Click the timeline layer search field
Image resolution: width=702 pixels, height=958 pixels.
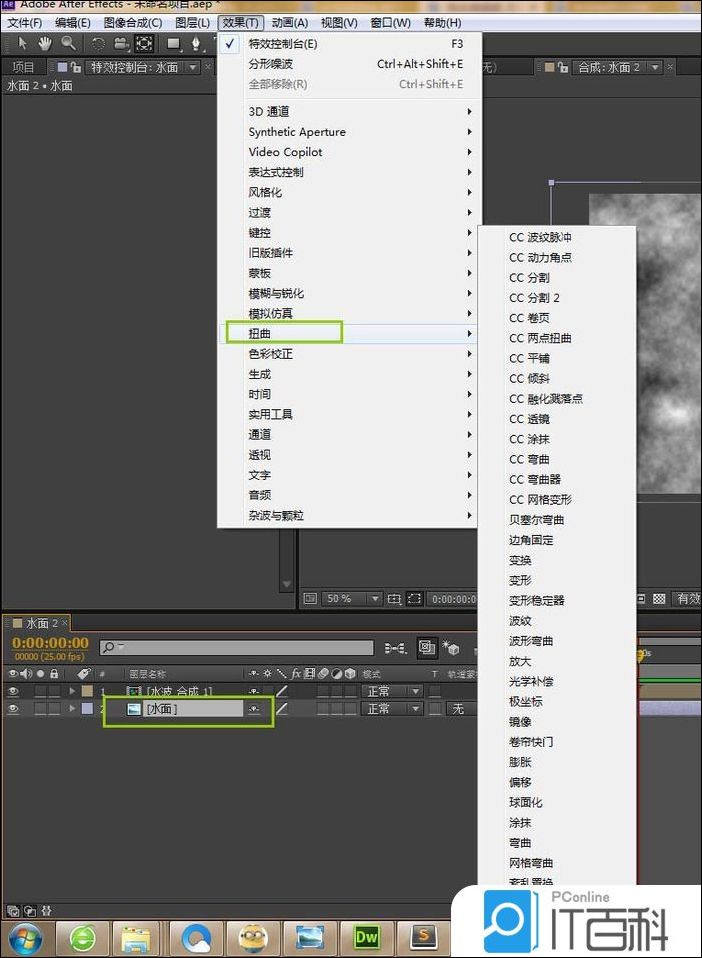coord(238,648)
